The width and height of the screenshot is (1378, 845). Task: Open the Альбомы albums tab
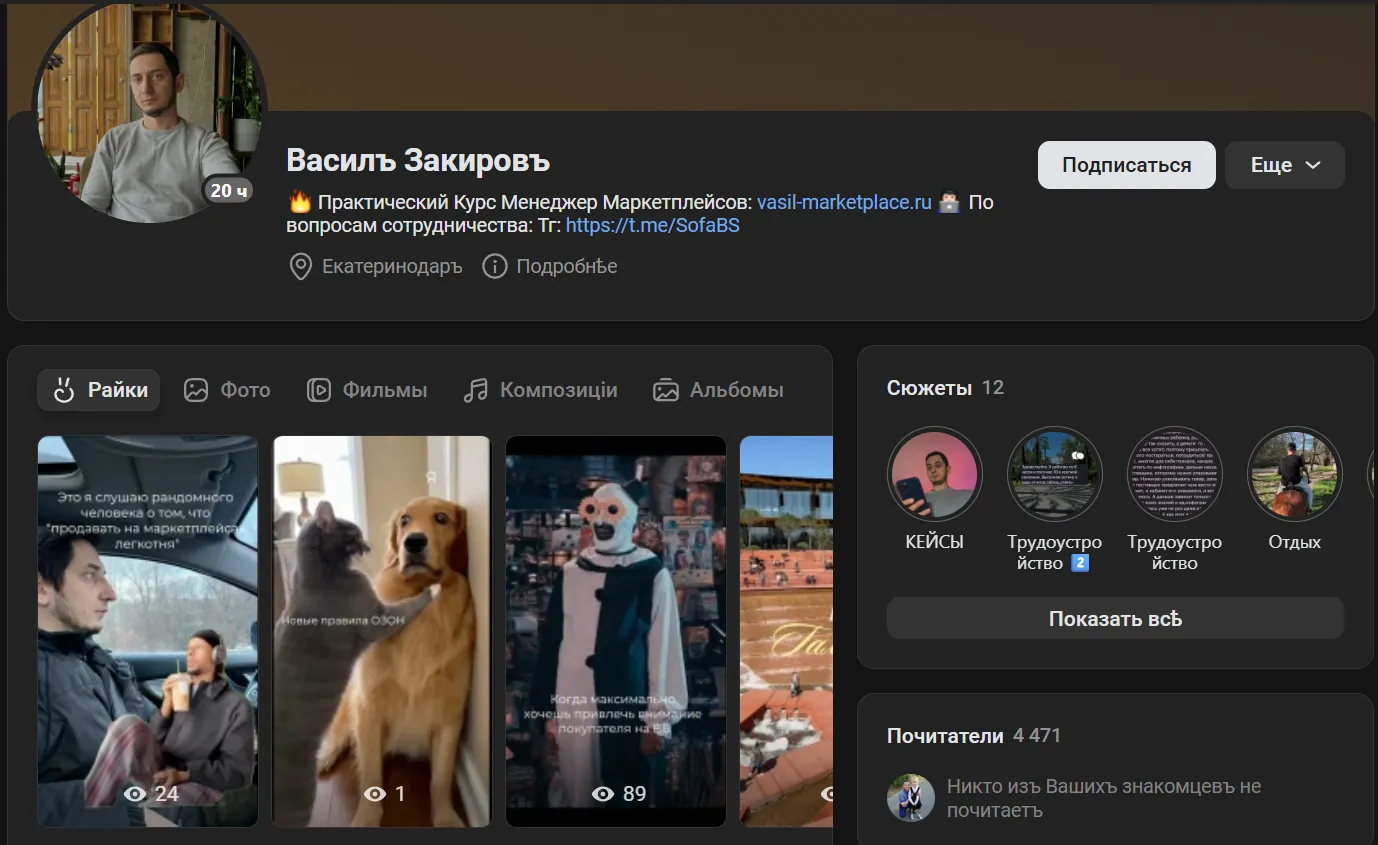pyautogui.click(x=718, y=390)
